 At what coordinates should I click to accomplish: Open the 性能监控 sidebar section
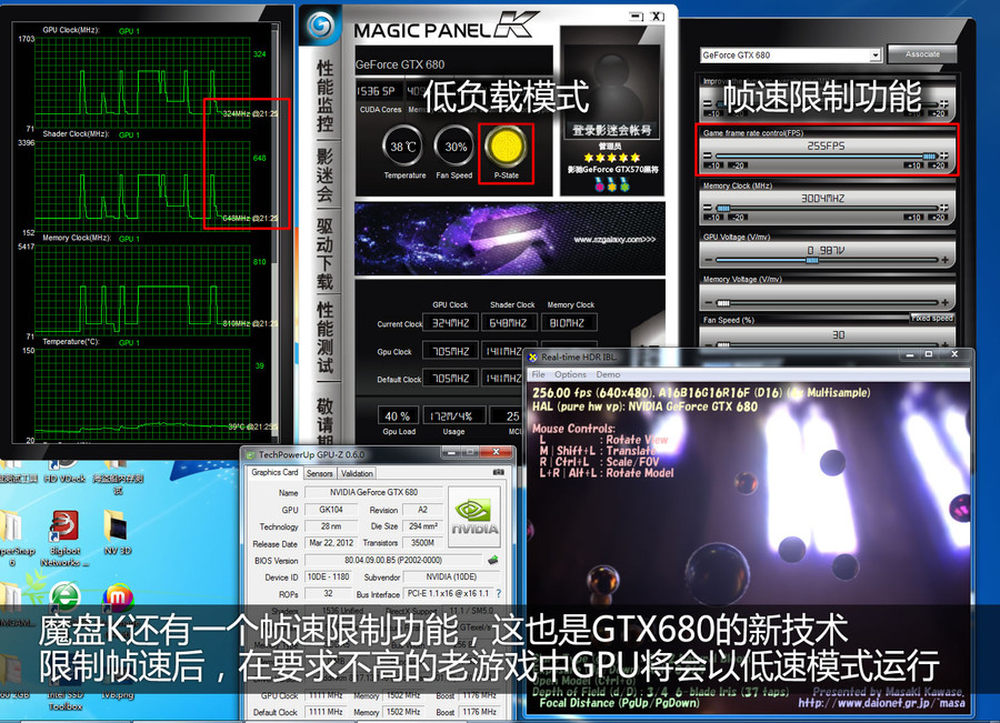(x=325, y=96)
